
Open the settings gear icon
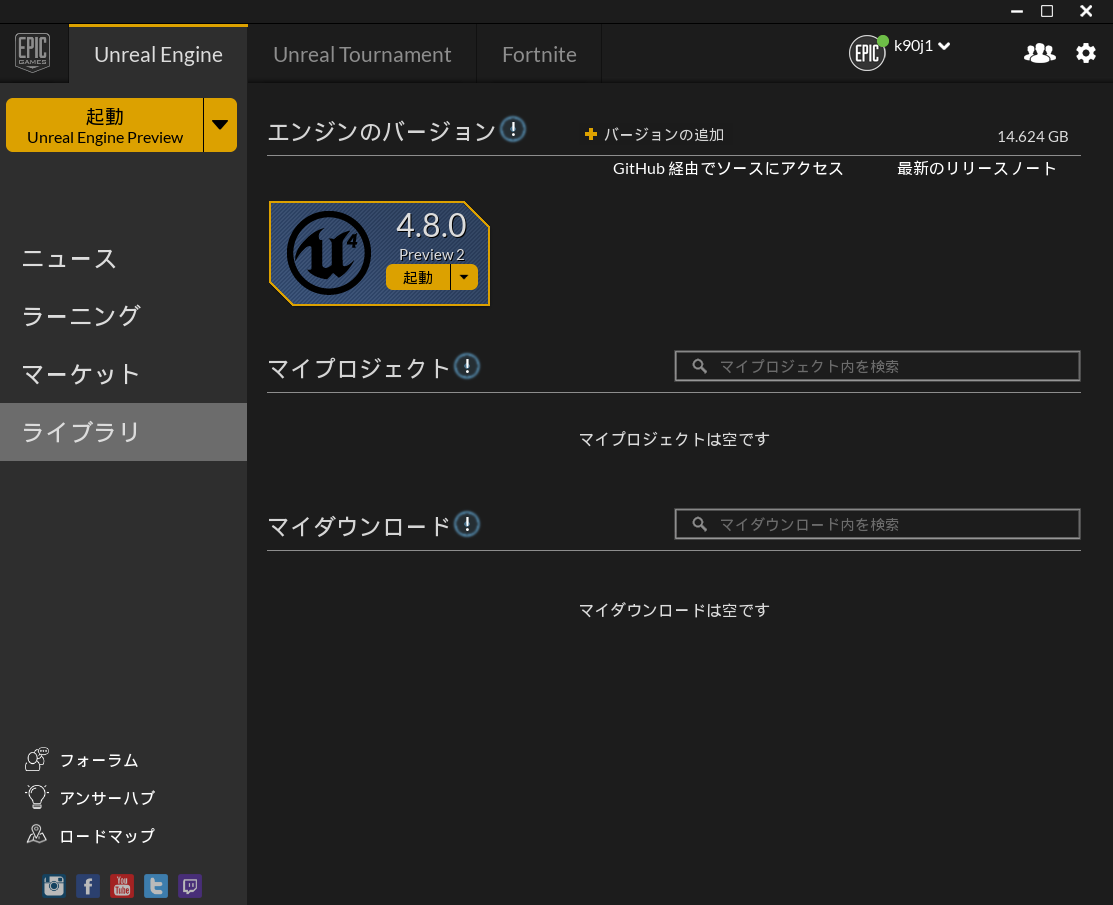[1085, 53]
